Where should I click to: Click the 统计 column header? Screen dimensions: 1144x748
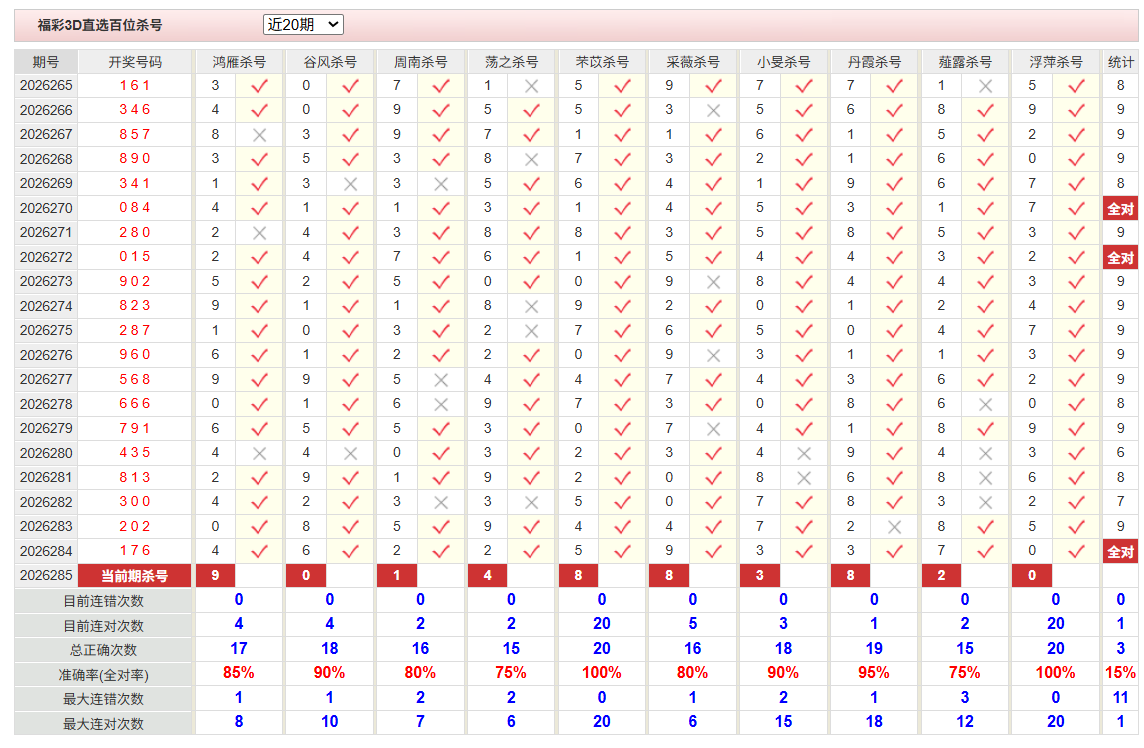tap(1120, 62)
